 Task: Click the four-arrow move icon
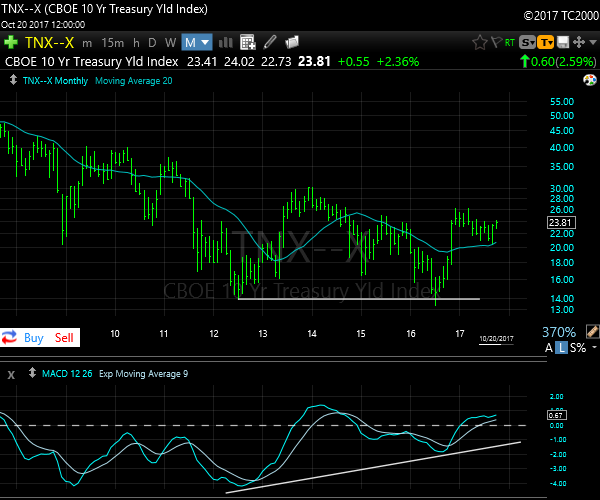(x=579, y=42)
